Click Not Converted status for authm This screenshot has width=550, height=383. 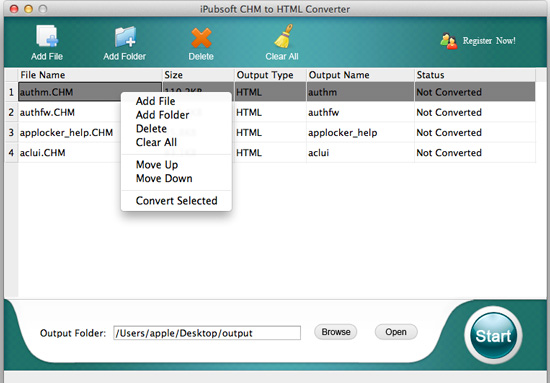(x=475, y=92)
